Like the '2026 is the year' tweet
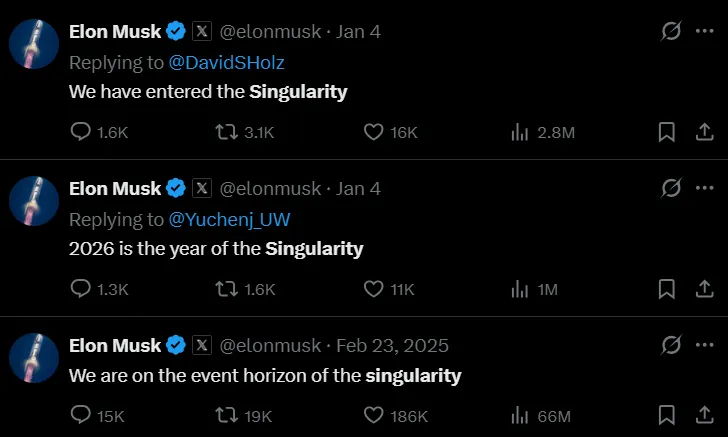 [374, 289]
